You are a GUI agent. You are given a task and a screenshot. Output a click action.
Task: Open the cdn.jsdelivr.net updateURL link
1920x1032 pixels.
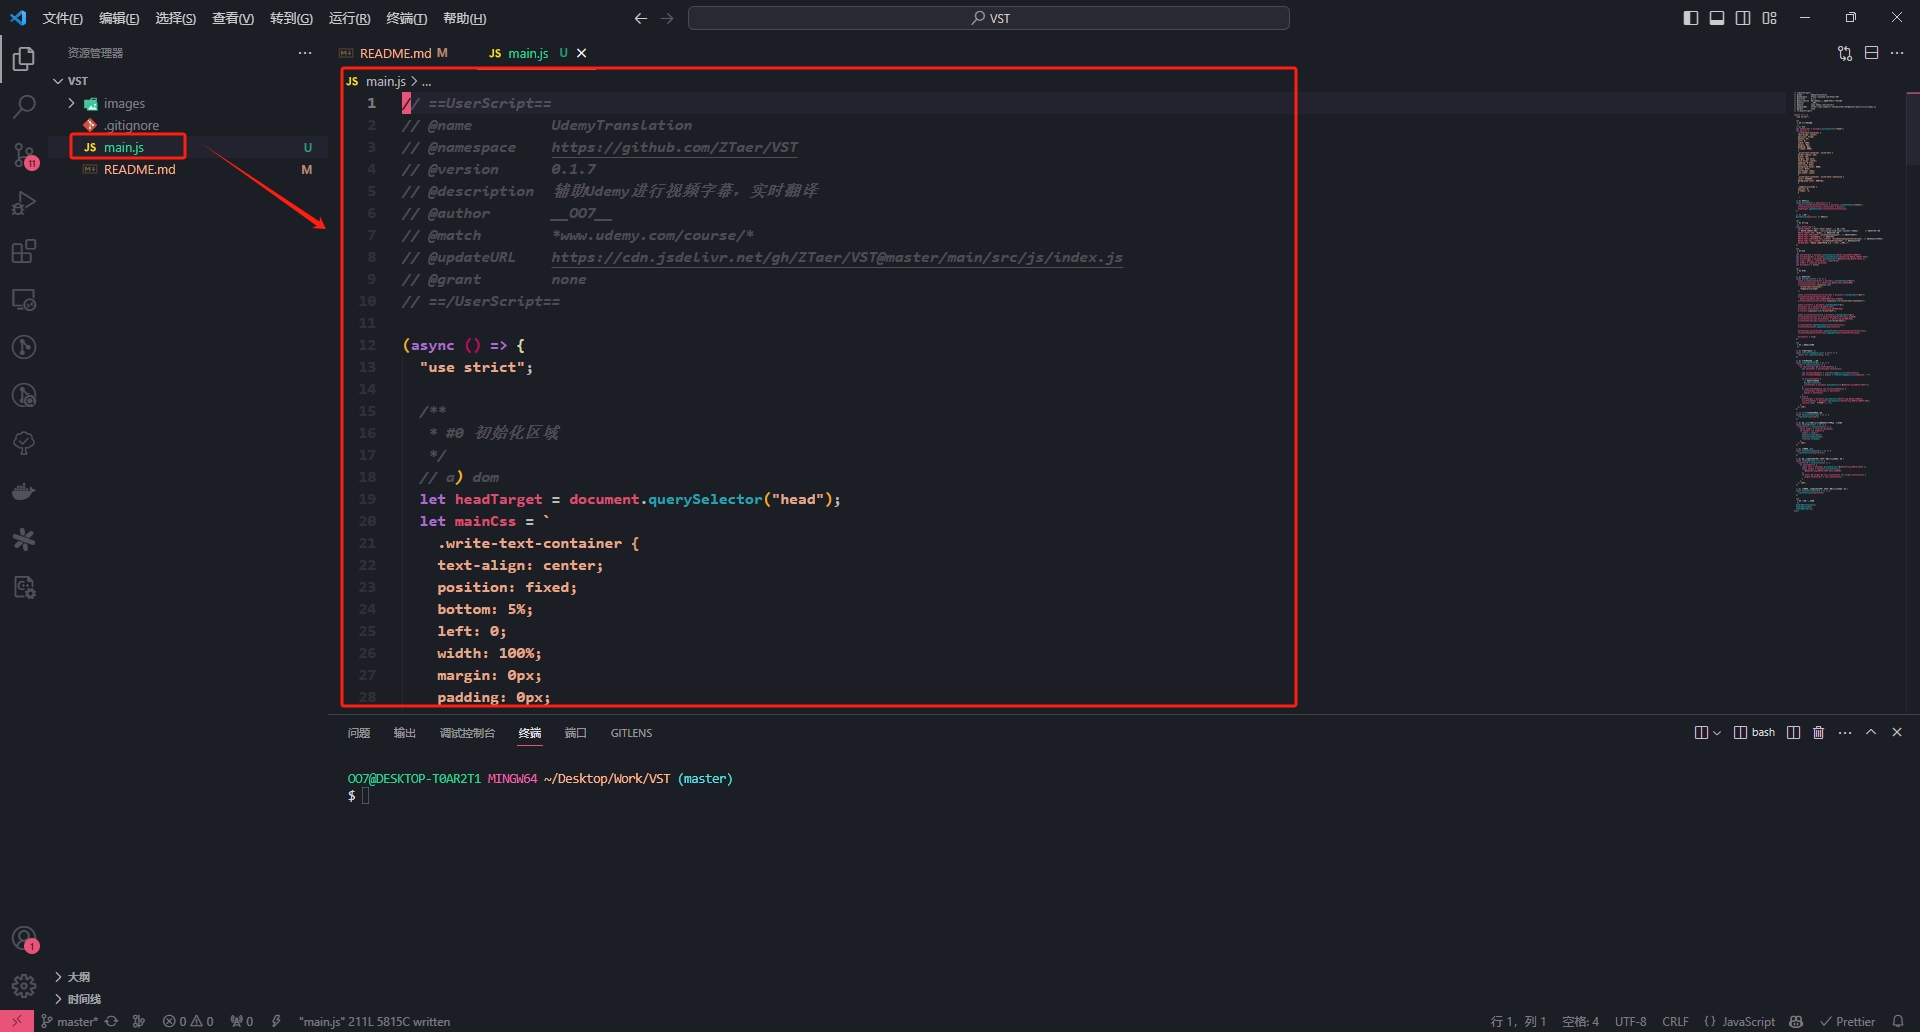click(x=837, y=257)
